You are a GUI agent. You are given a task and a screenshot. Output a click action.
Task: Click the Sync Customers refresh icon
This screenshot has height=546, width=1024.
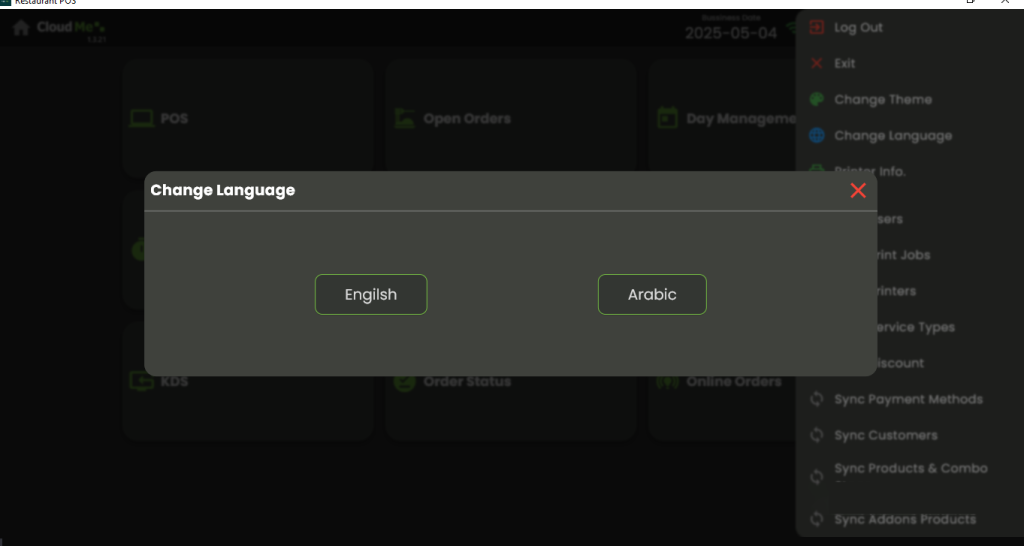pos(817,436)
